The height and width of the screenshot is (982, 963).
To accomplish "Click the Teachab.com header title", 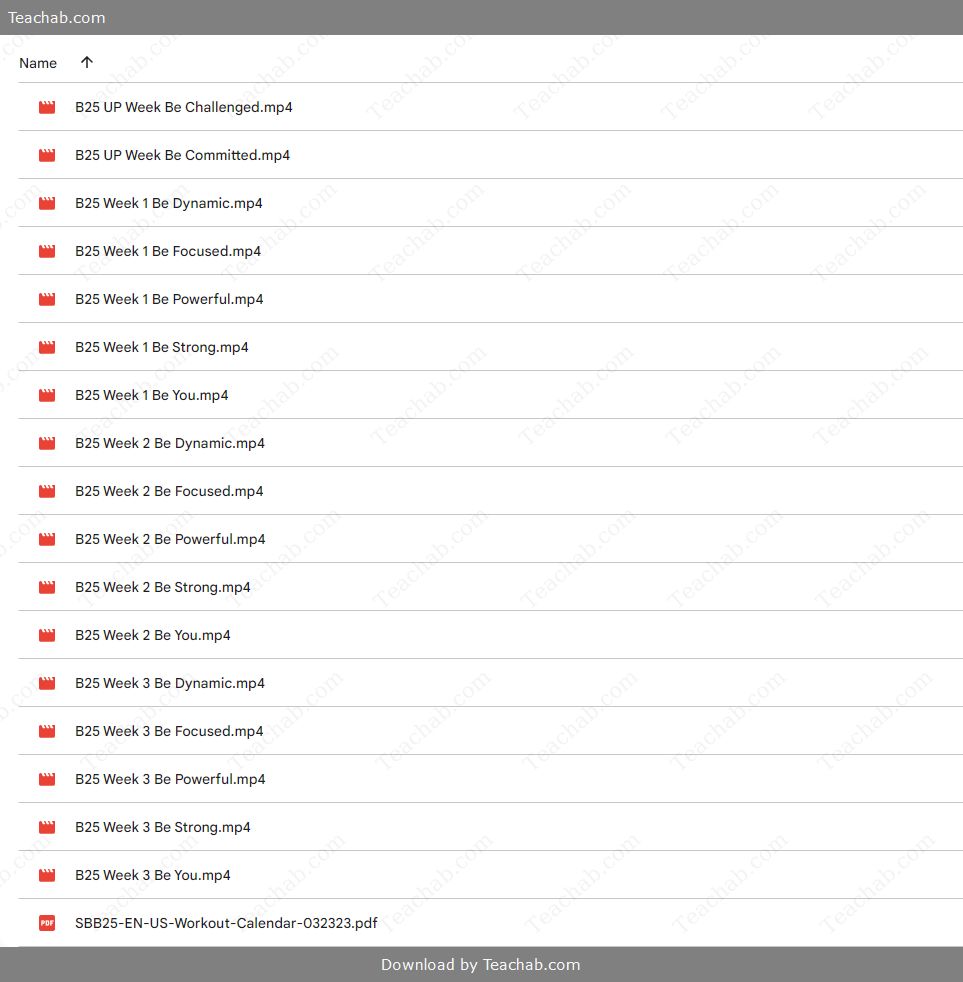I will [x=56, y=18].
